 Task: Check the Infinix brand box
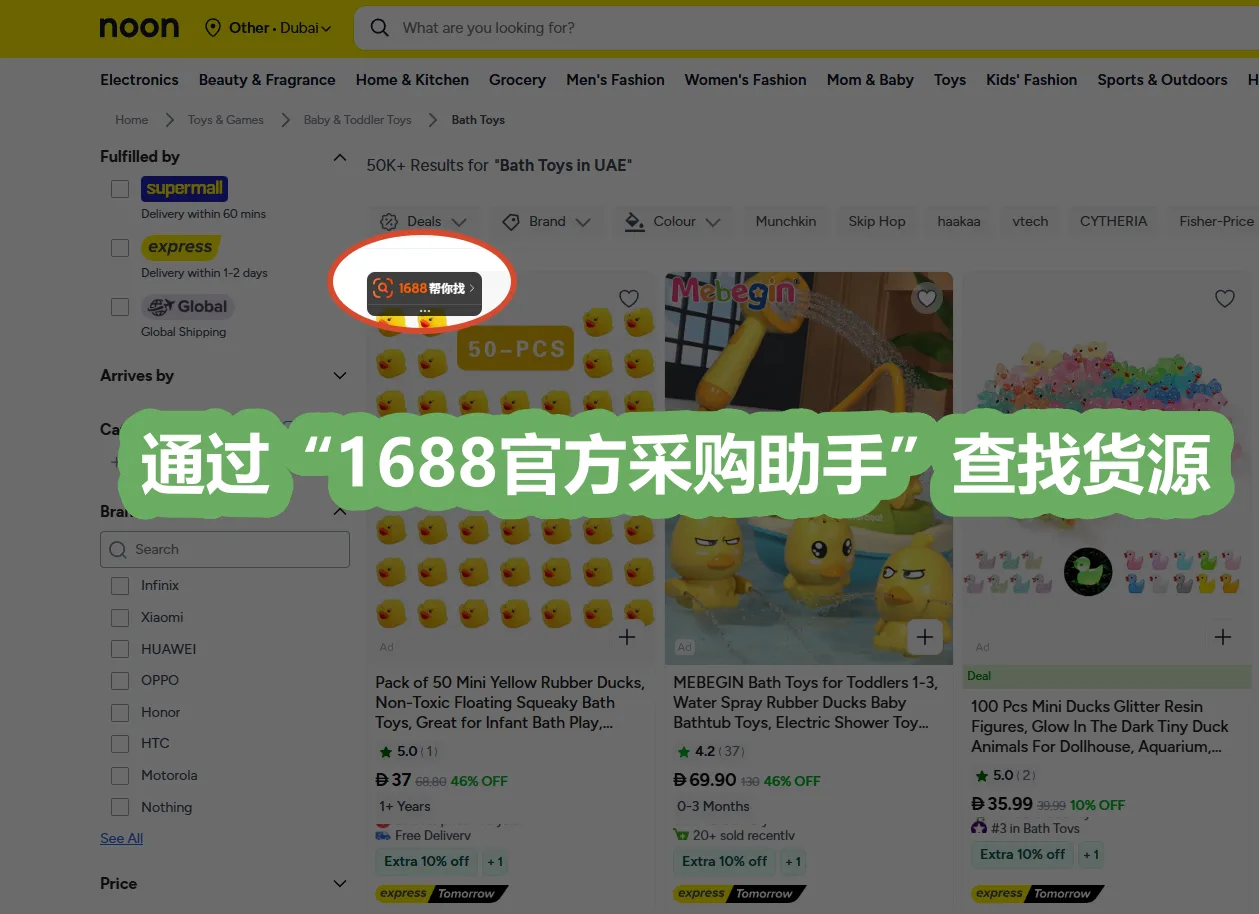click(120, 586)
